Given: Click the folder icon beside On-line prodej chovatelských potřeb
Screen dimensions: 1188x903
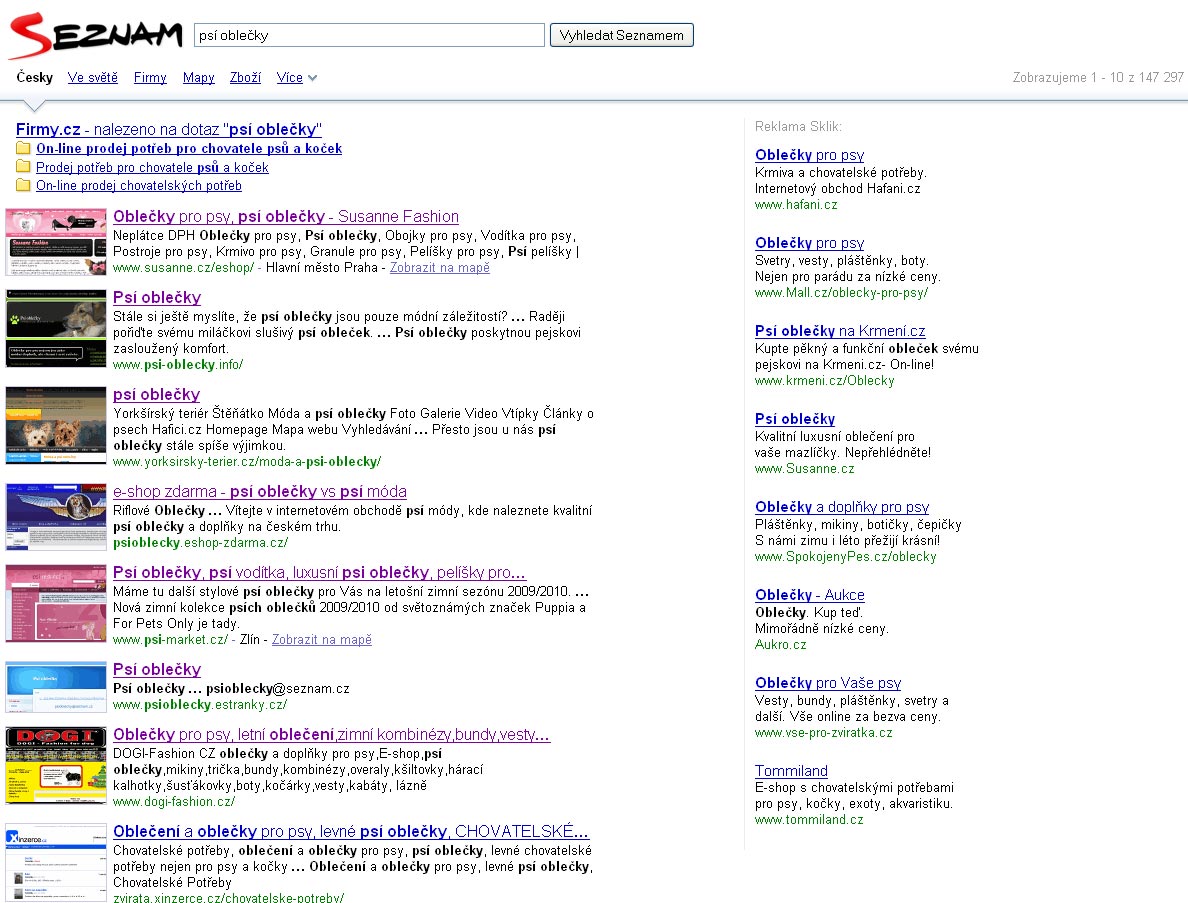Looking at the screenshot, I should (23, 185).
